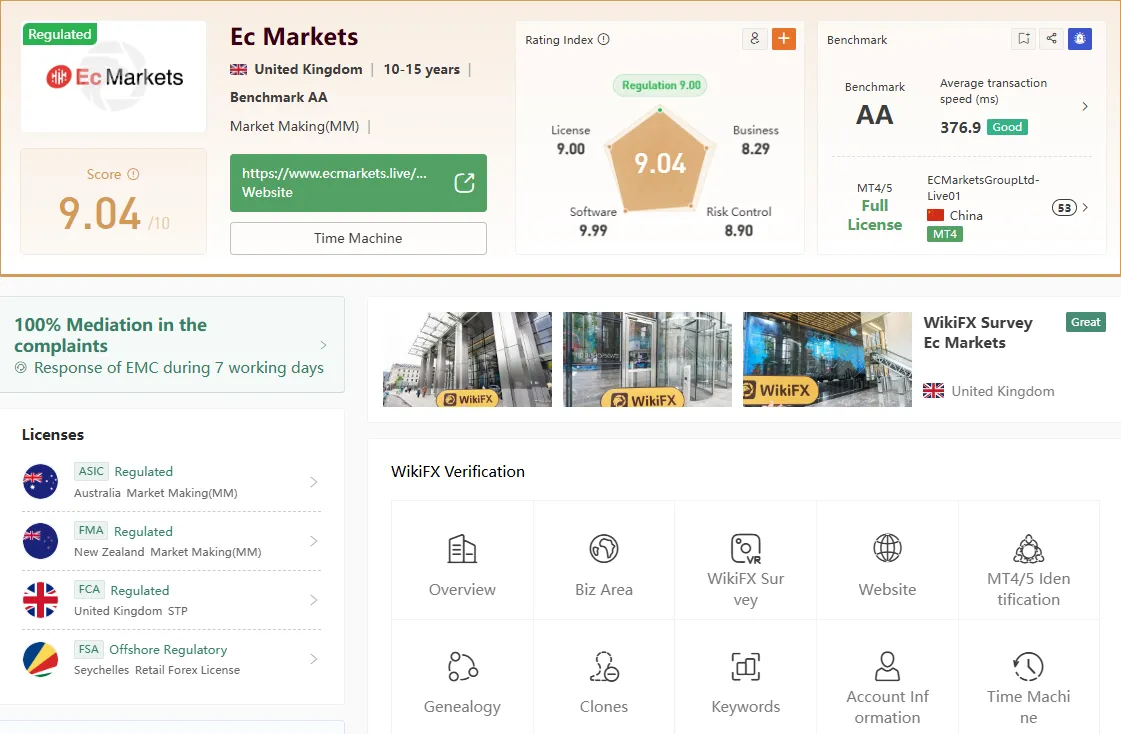Open the Overview verification icon
Screen dimensions: 1121x734
tap(462, 549)
